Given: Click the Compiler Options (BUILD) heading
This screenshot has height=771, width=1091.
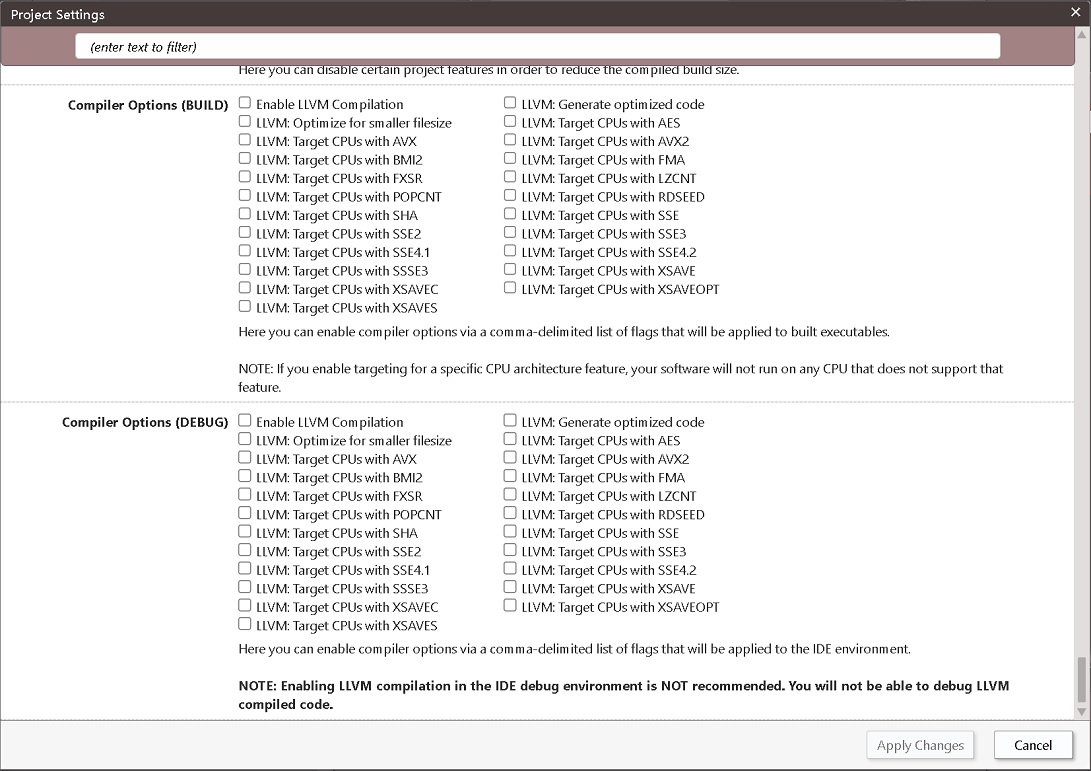Looking at the screenshot, I should coord(148,105).
